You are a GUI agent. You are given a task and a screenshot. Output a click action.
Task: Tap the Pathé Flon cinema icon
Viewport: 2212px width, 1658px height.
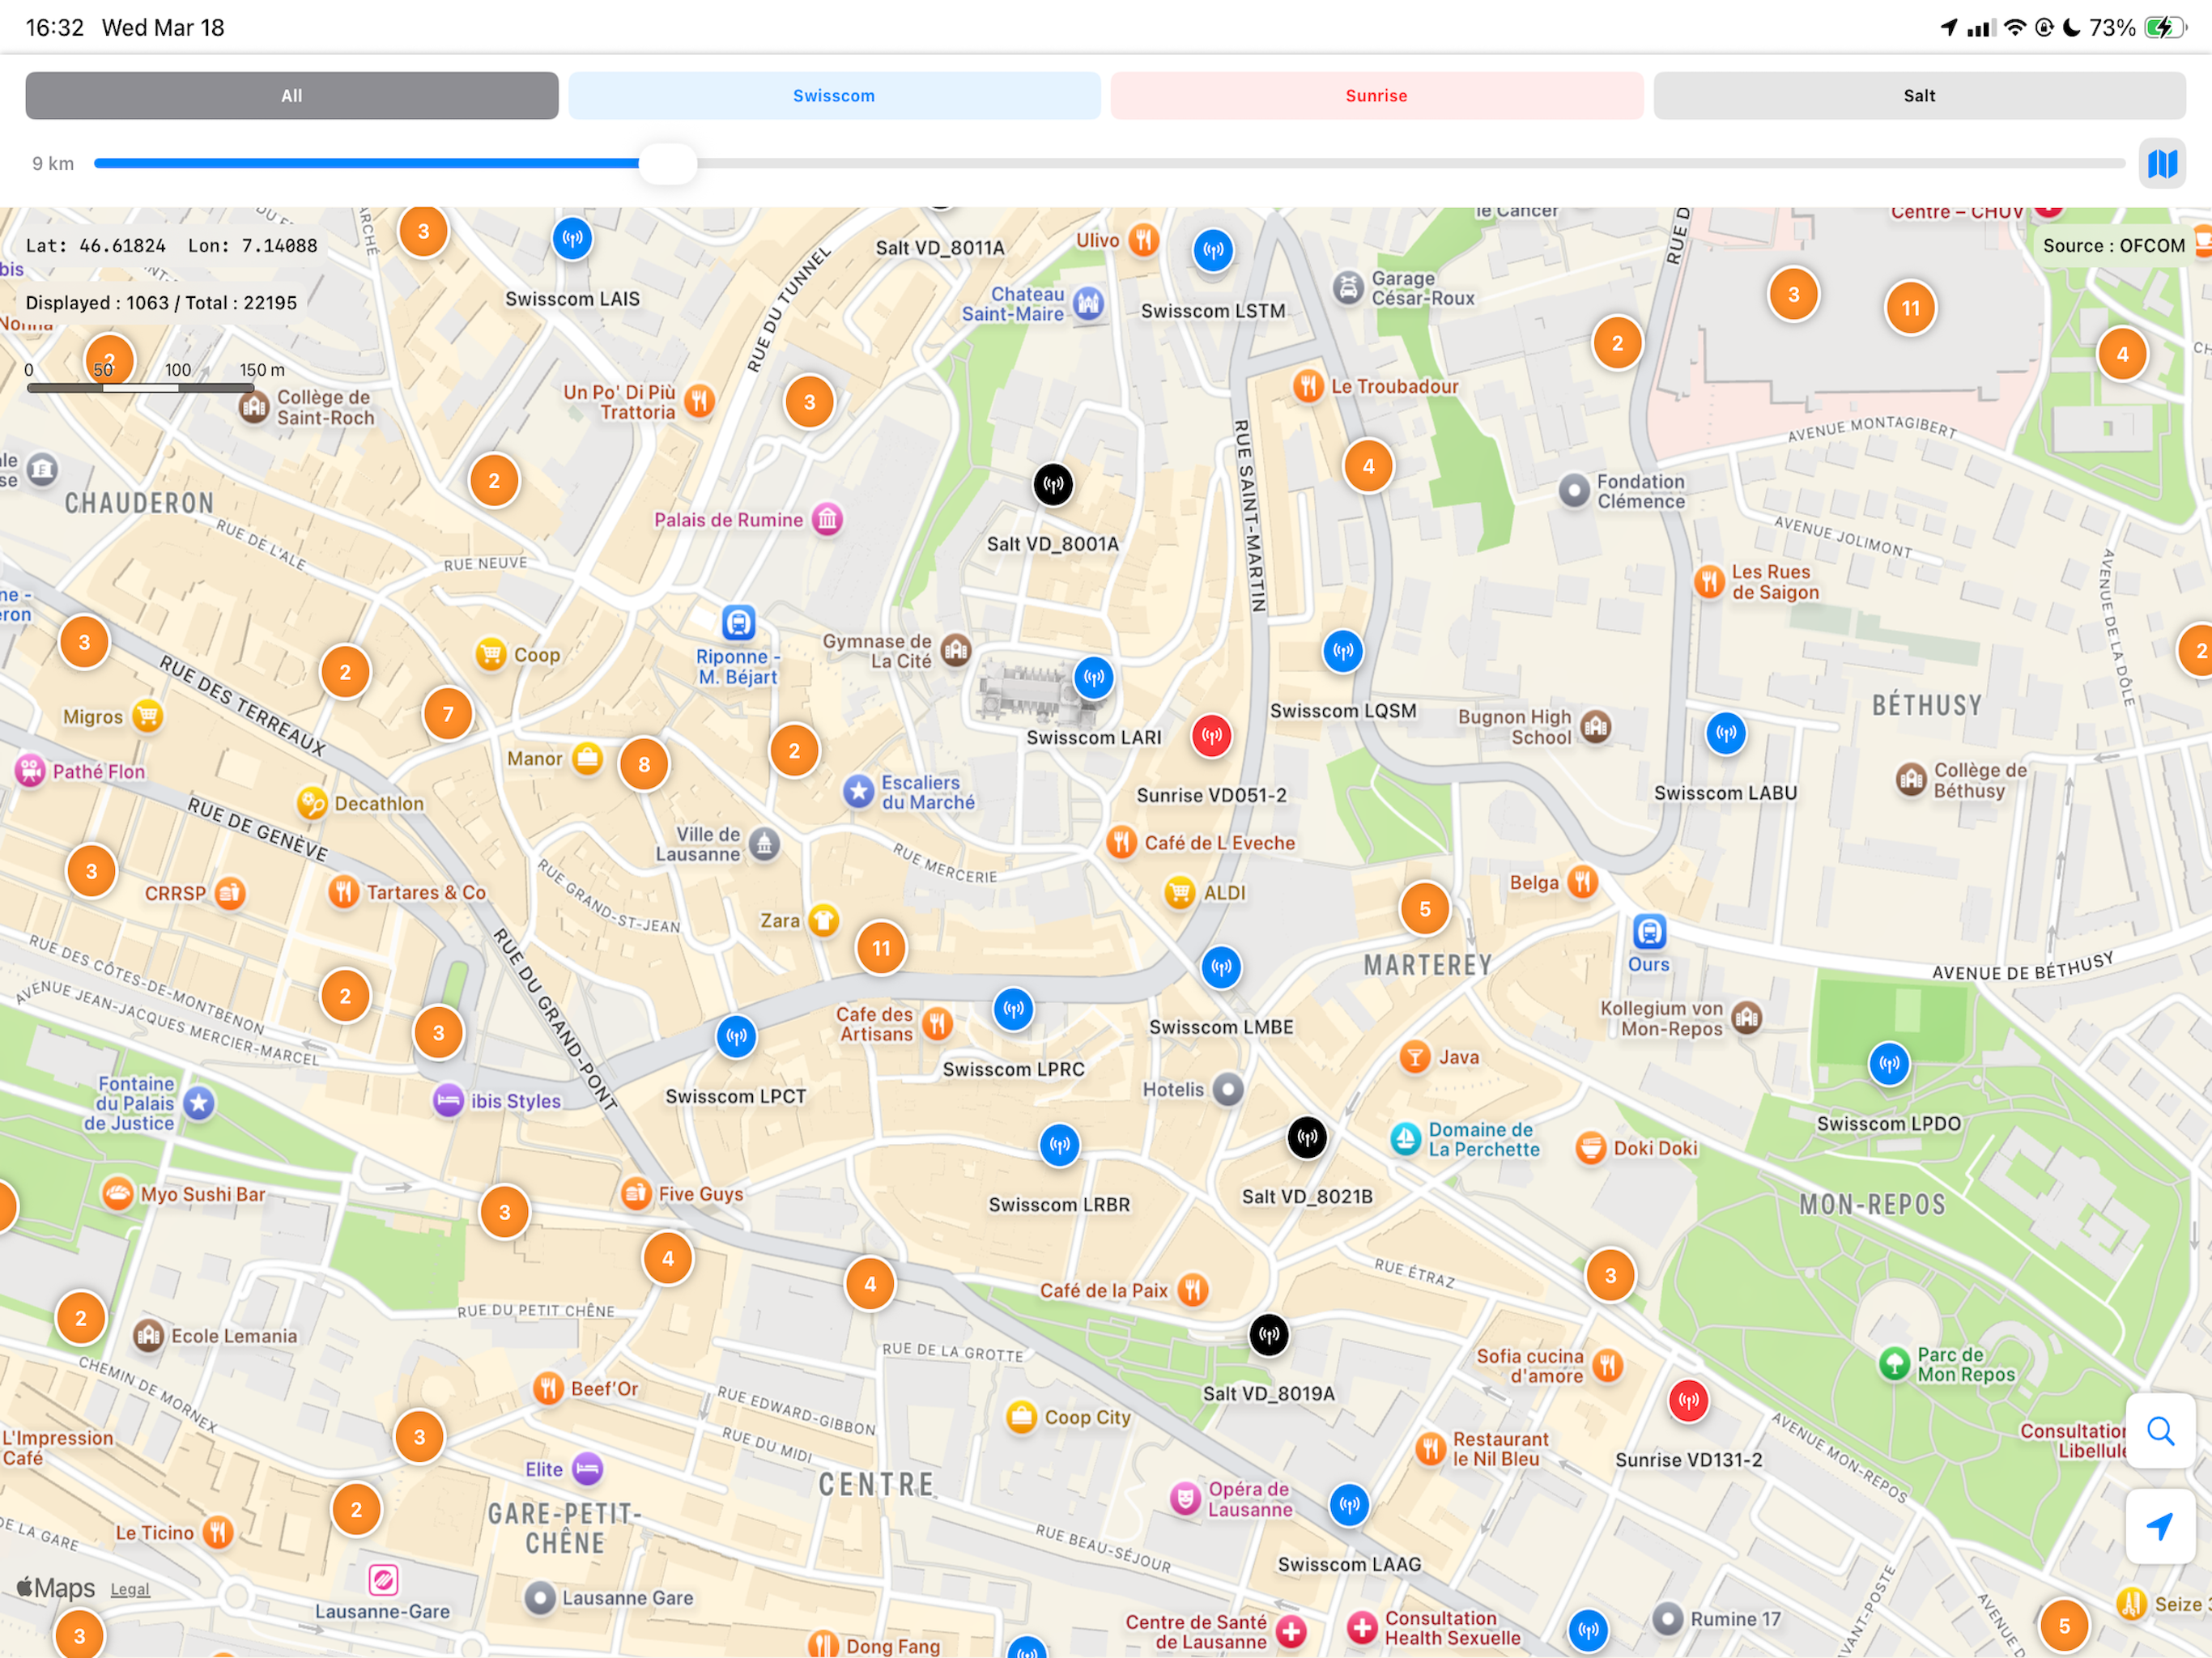[x=30, y=770]
